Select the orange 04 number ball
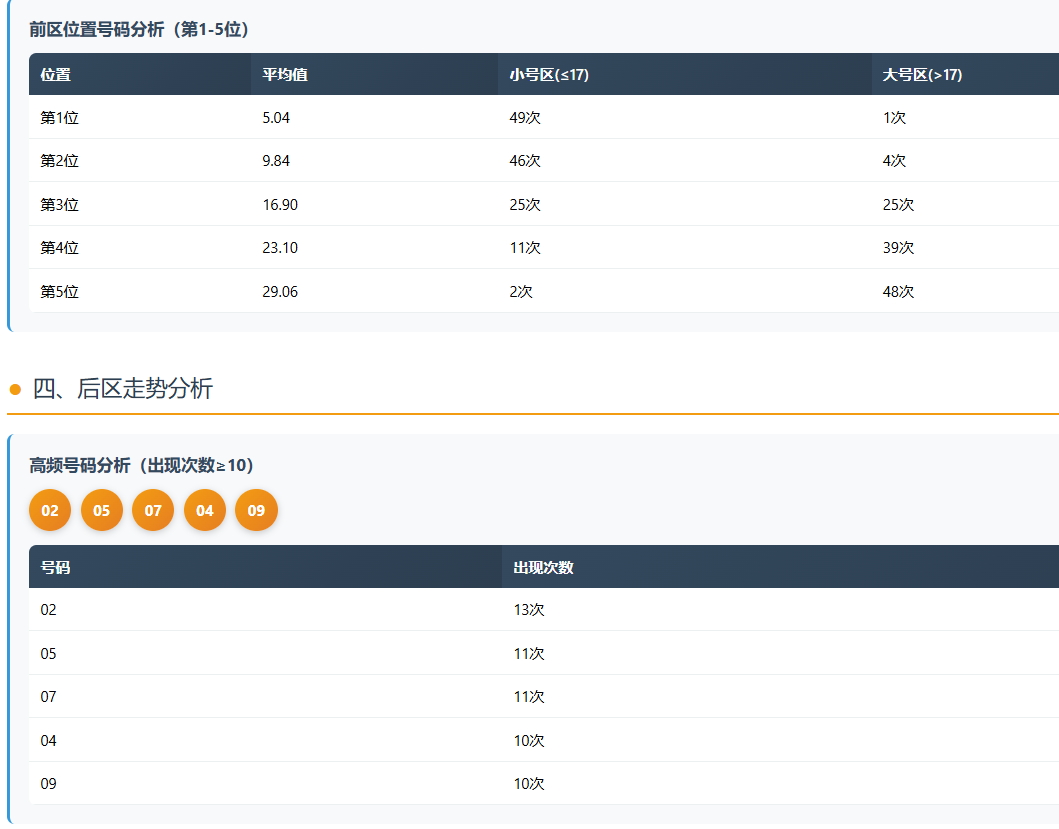Image resolution: width=1059 pixels, height=829 pixels. pos(205,510)
